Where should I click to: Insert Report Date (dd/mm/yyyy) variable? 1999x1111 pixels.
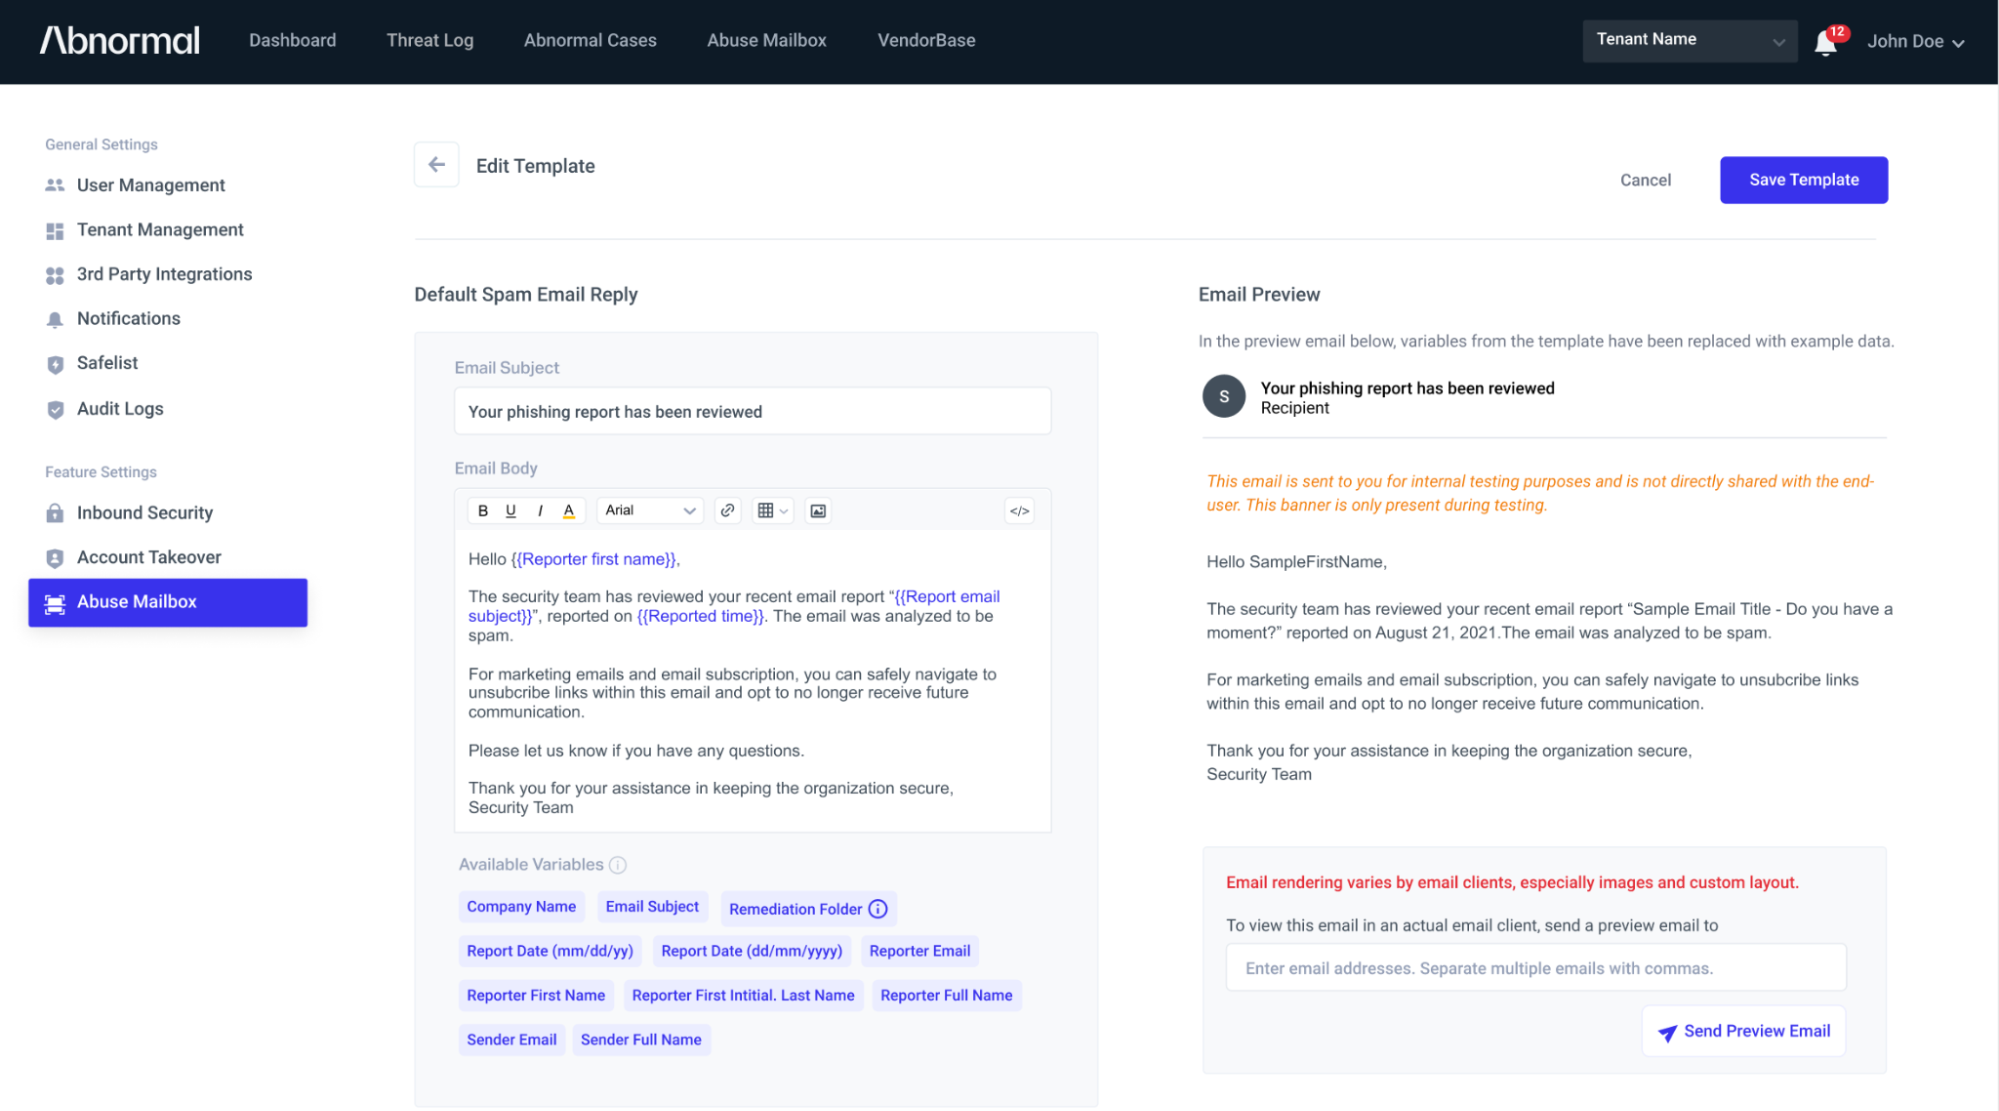tap(752, 951)
